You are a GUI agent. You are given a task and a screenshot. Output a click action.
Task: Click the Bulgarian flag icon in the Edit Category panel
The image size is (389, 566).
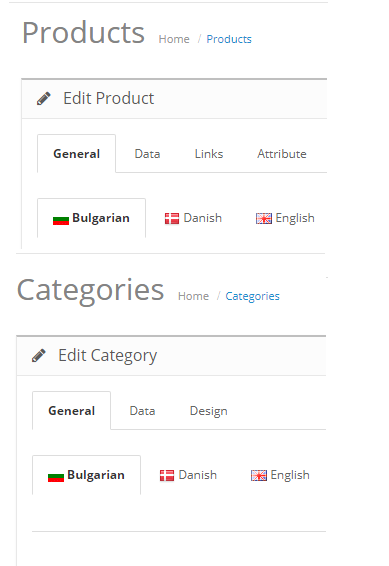point(56,477)
